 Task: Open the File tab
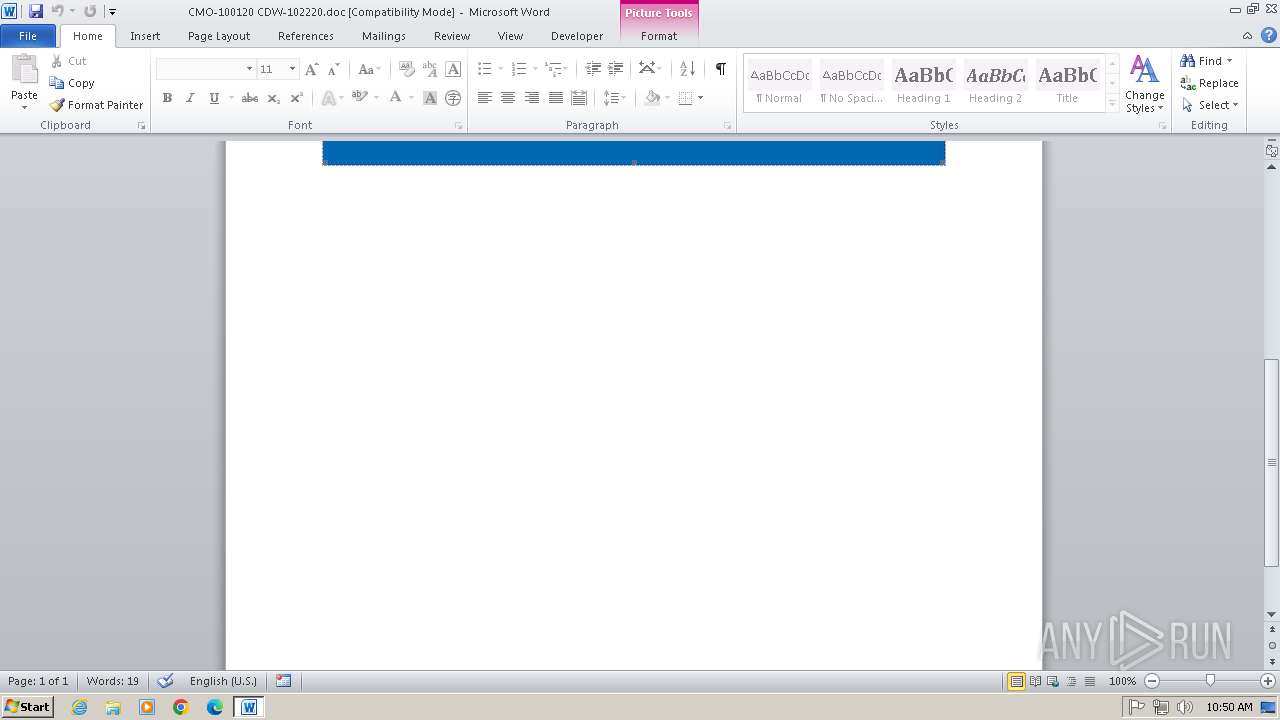(x=28, y=36)
